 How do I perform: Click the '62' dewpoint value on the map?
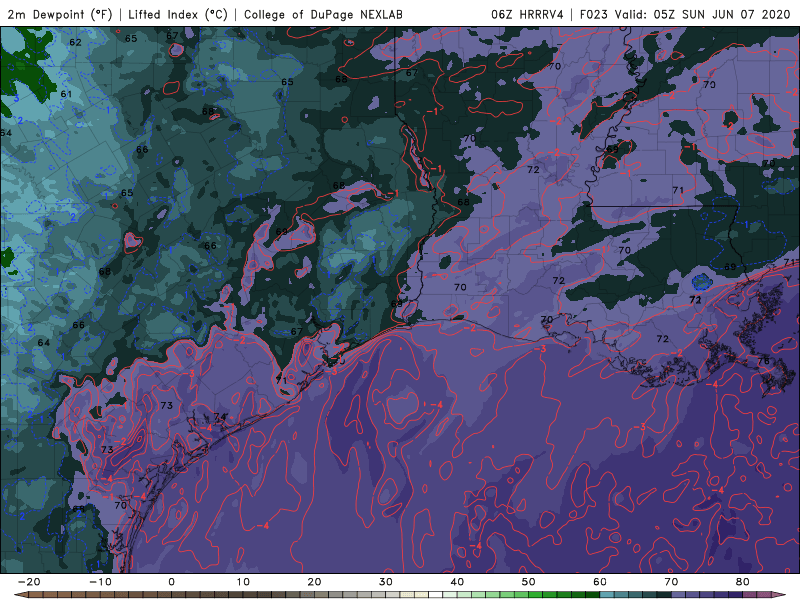pyautogui.click(x=75, y=42)
